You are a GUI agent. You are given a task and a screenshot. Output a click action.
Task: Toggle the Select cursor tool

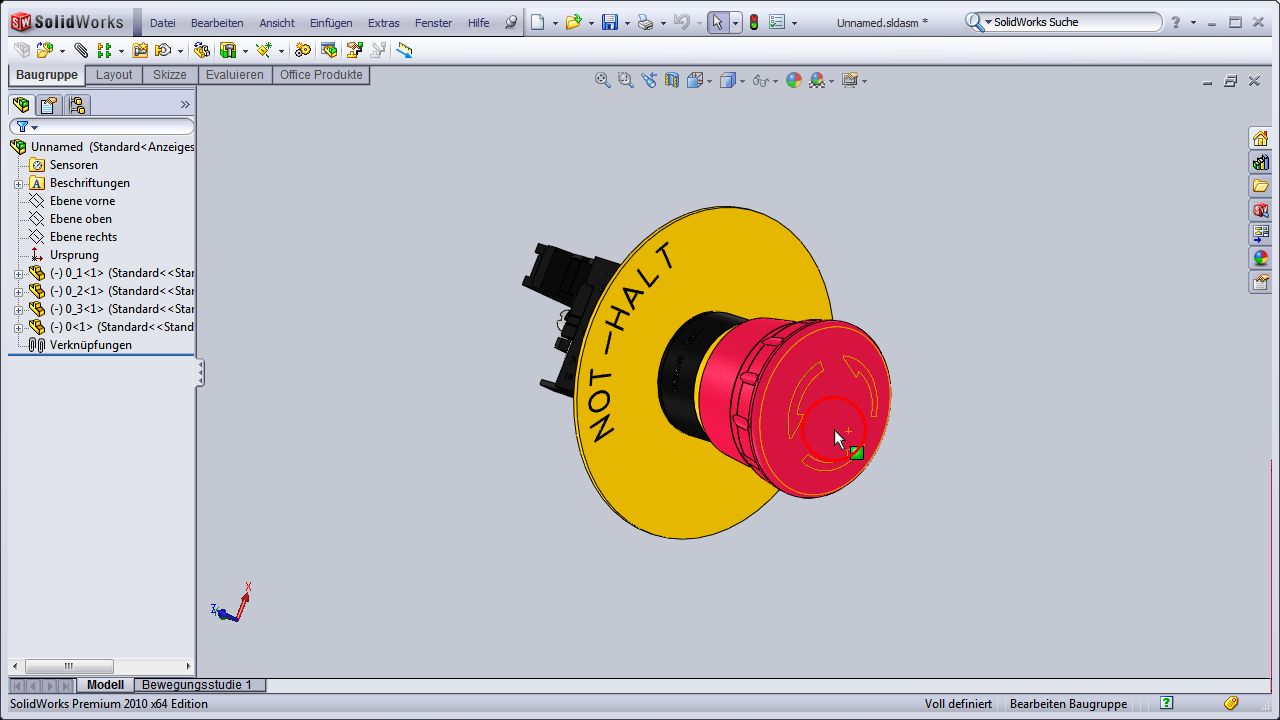pyautogui.click(x=717, y=22)
